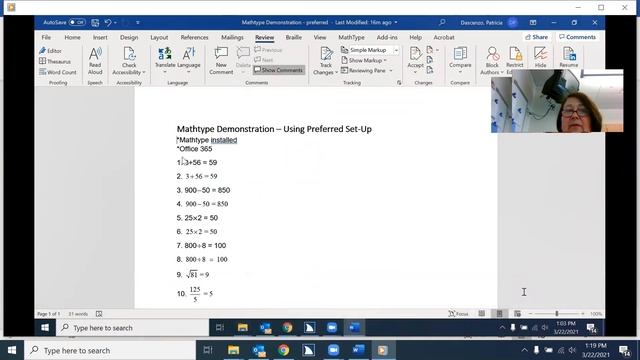Click the Check Accessibility icon
Image resolution: width=640 pixels, height=360 pixels.
pyautogui.click(x=129, y=53)
